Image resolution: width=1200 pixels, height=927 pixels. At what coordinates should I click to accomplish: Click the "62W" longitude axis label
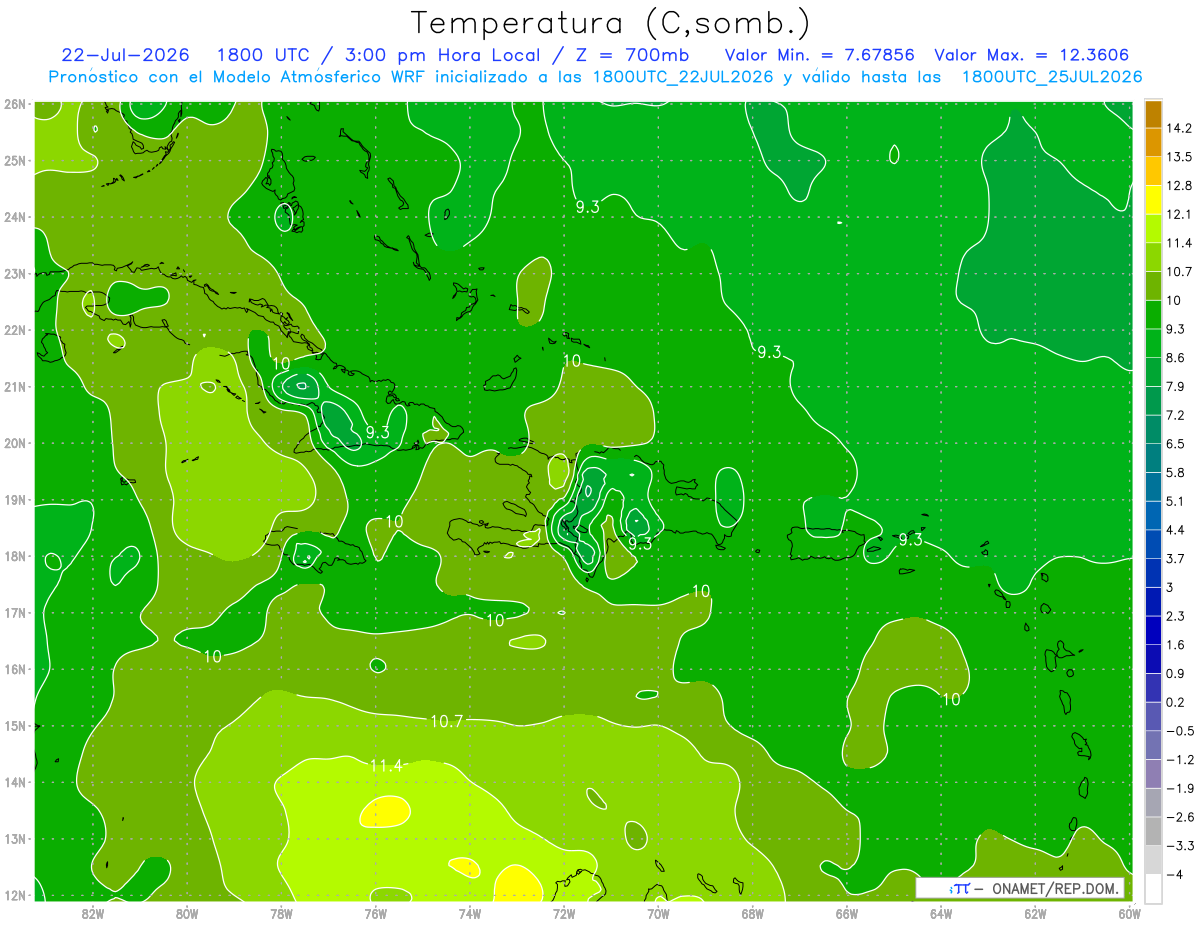pos(1036,913)
